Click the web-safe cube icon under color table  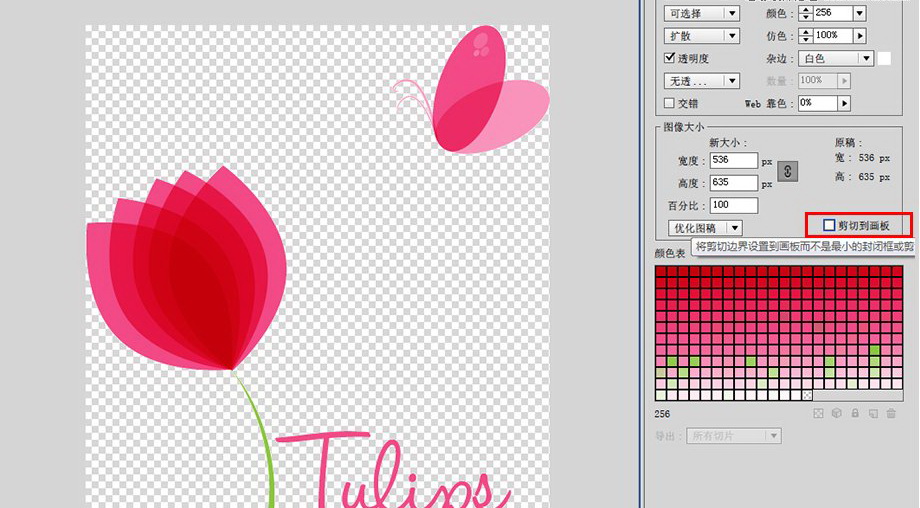[x=837, y=413]
